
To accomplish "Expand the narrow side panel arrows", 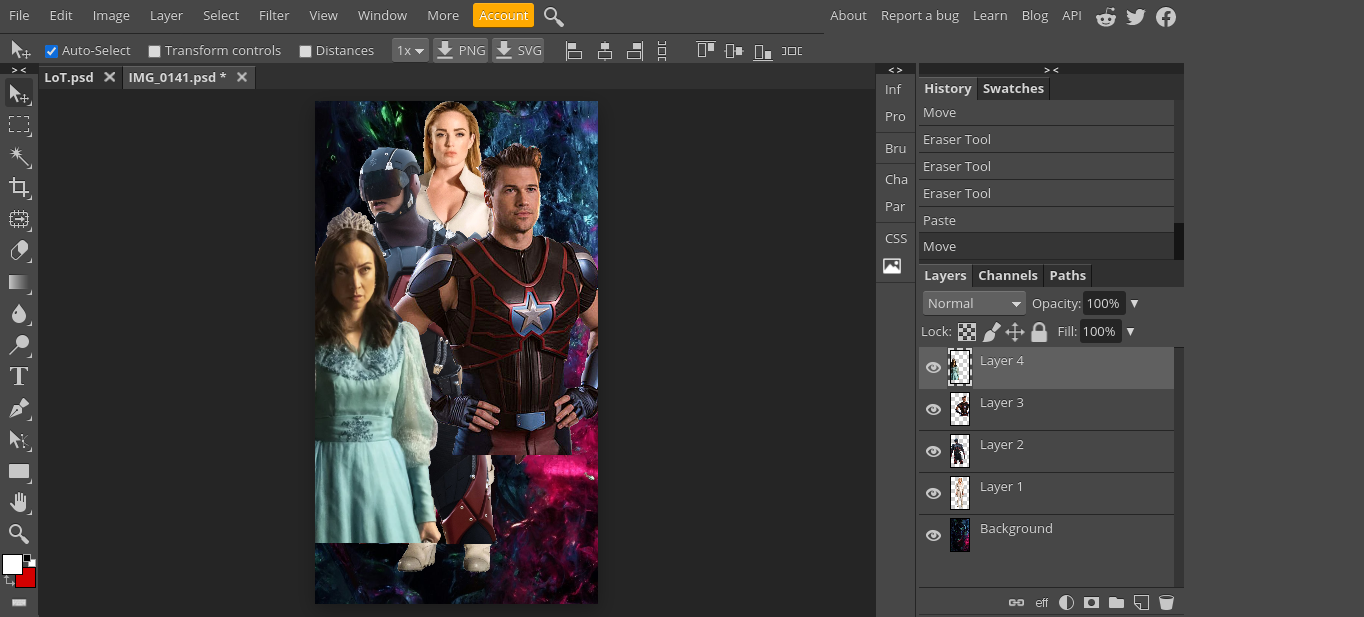I will point(895,70).
